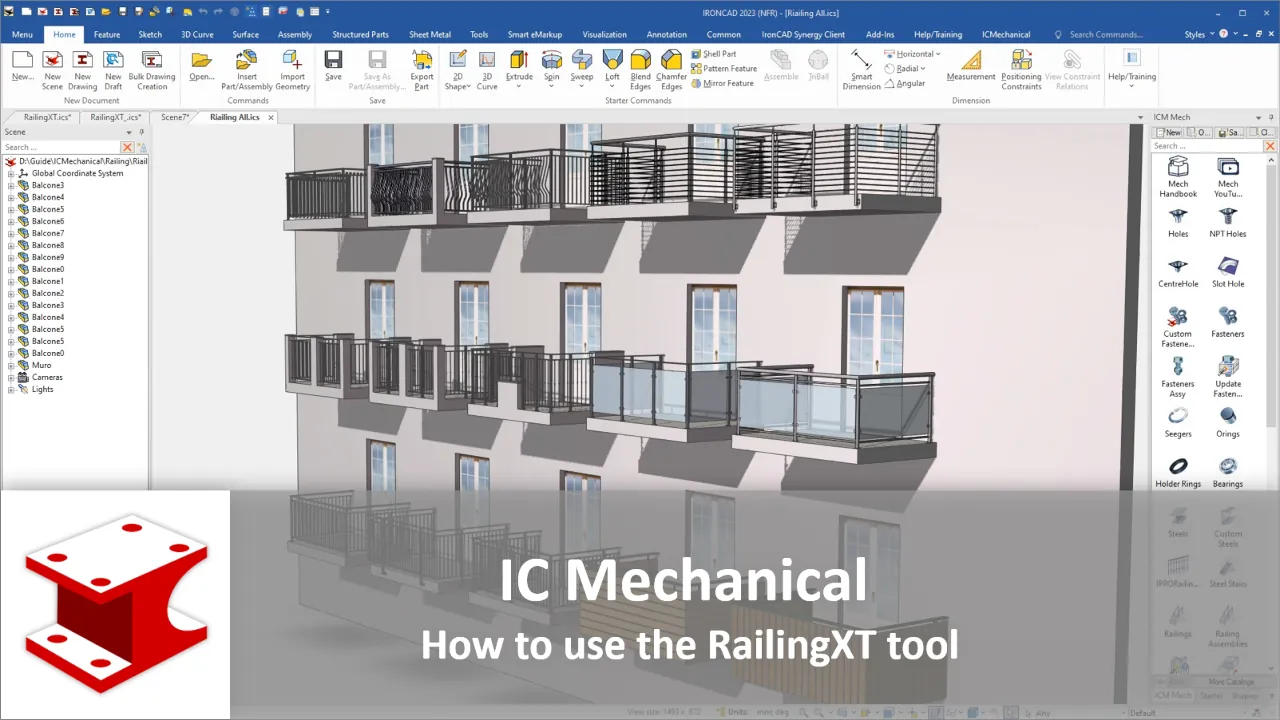Close the Railing All.ics document tab

click(271, 117)
